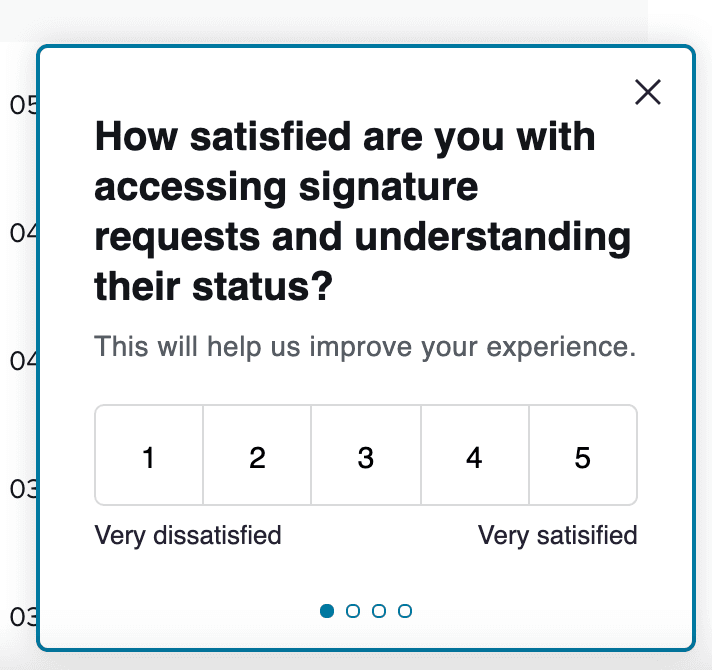This screenshot has height=670, width=712.
Task: Select the lower "03" entry behind the dialog
Action: [20, 616]
